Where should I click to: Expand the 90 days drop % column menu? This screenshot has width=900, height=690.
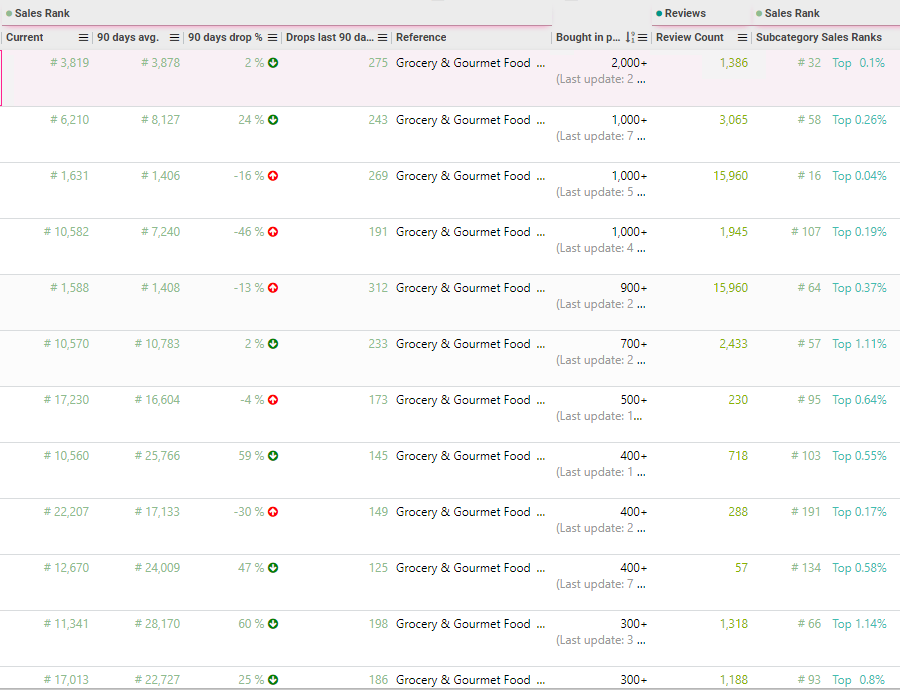click(273, 38)
